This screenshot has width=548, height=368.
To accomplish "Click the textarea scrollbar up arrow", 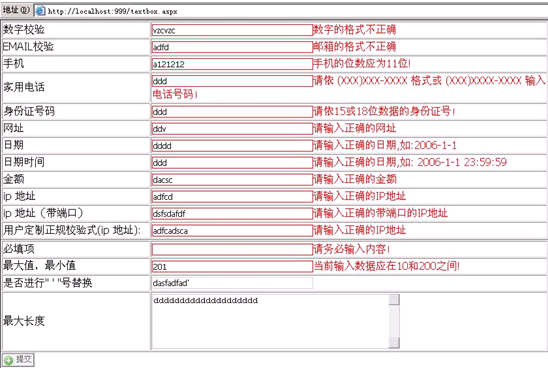I will point(394,300).
